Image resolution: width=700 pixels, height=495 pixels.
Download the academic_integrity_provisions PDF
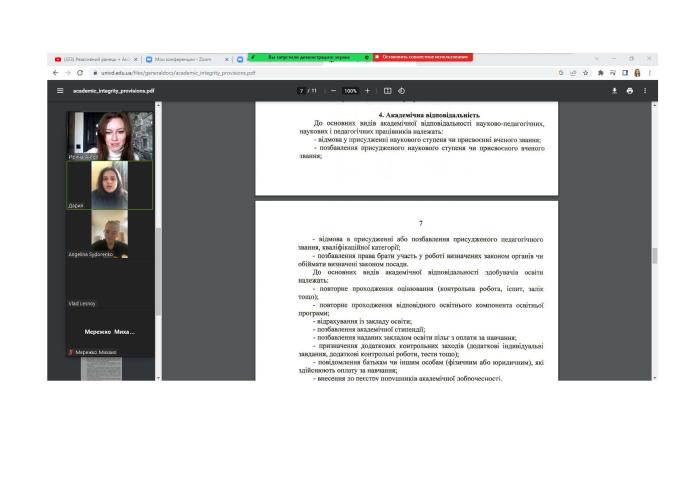[x=615, y=91]
